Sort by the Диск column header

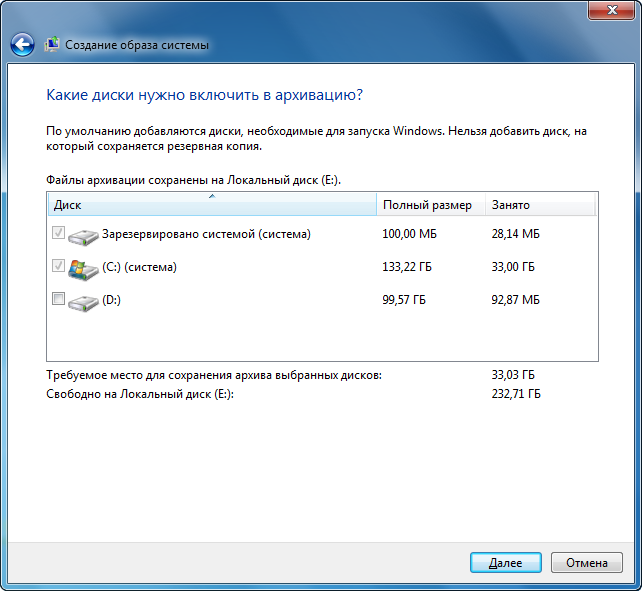[212, 204]
